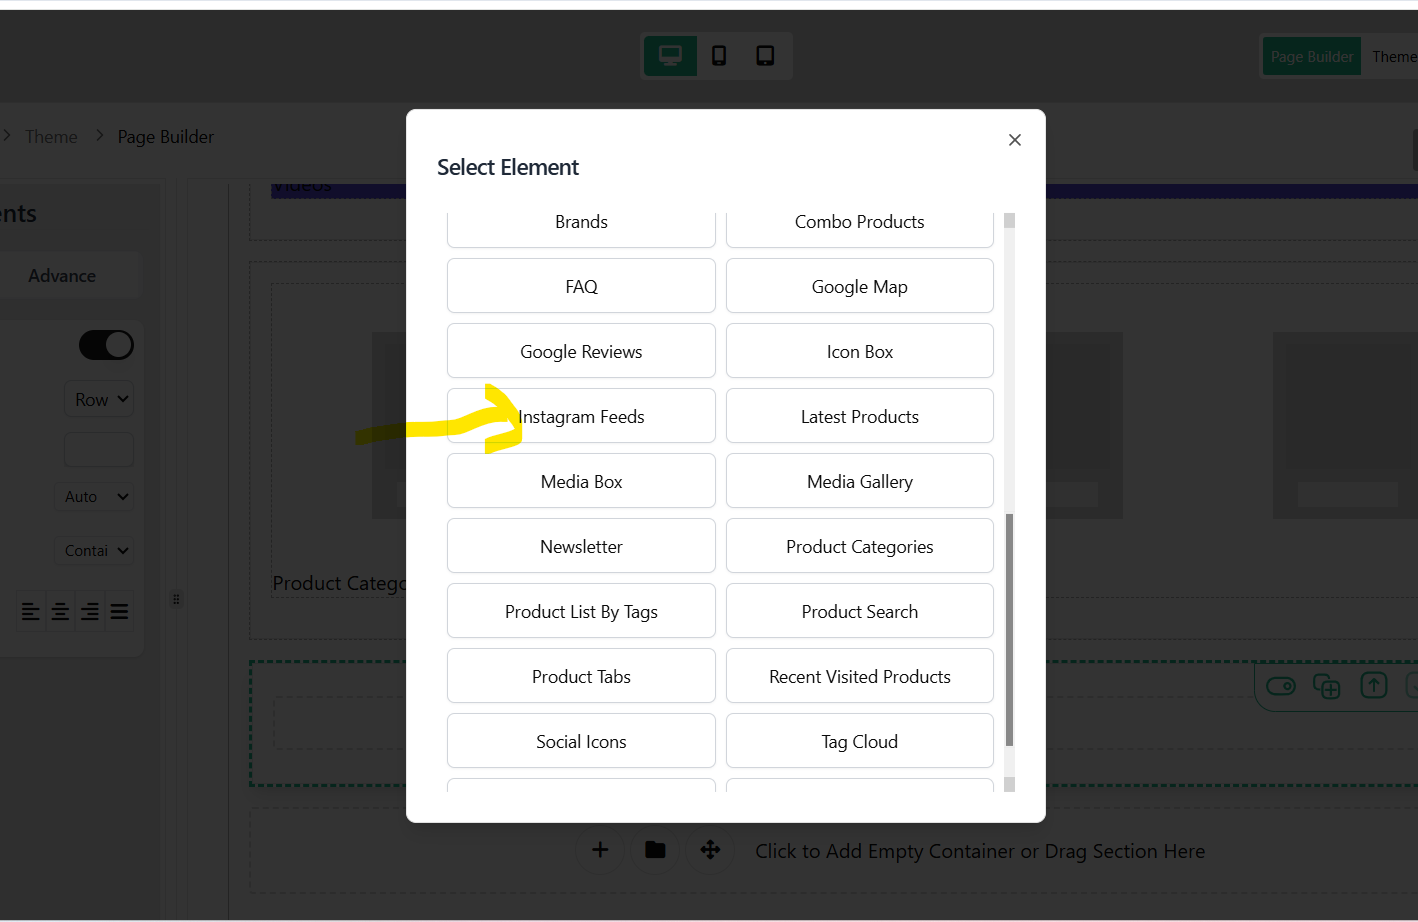Click the section toggle icon in the green toolbar
Viewport: 1418px width, 922px height.
click(x=1281, y=686)
